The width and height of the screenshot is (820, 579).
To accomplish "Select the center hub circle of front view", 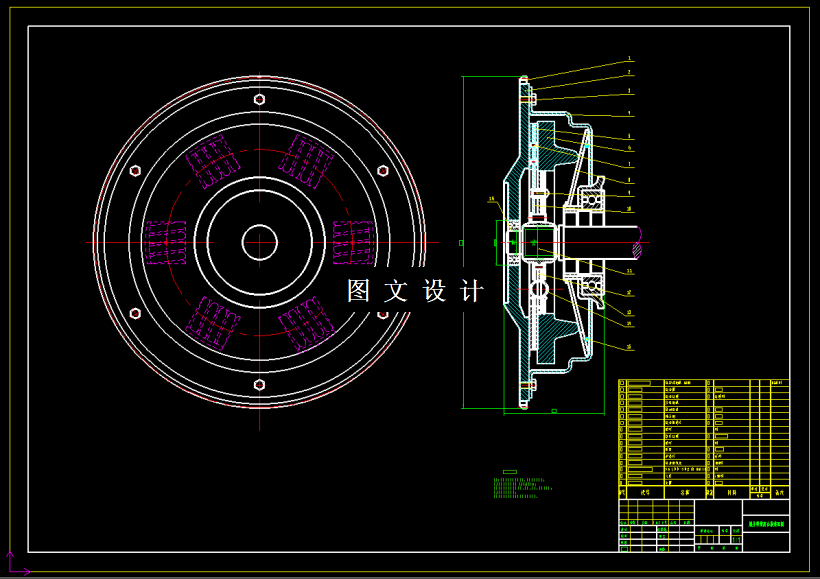I will click(258, 240).
